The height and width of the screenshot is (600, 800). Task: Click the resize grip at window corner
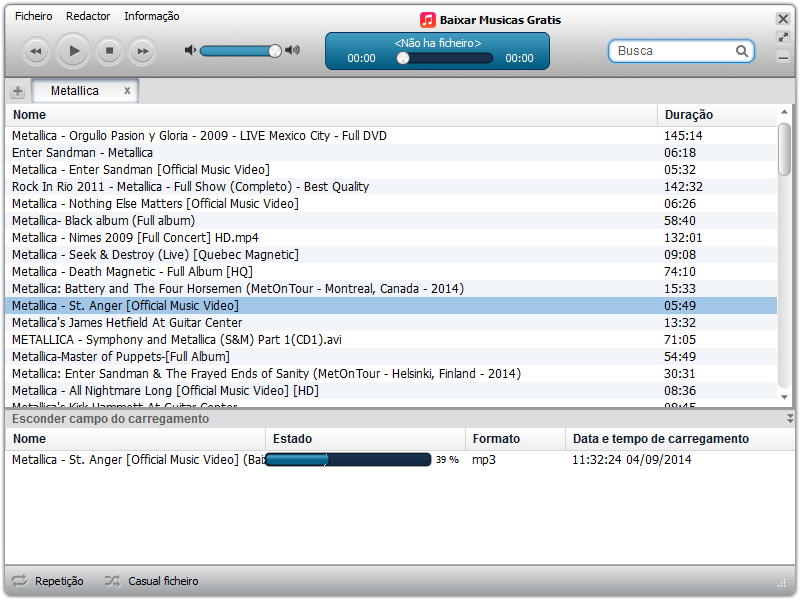click(x=782, y=583)
